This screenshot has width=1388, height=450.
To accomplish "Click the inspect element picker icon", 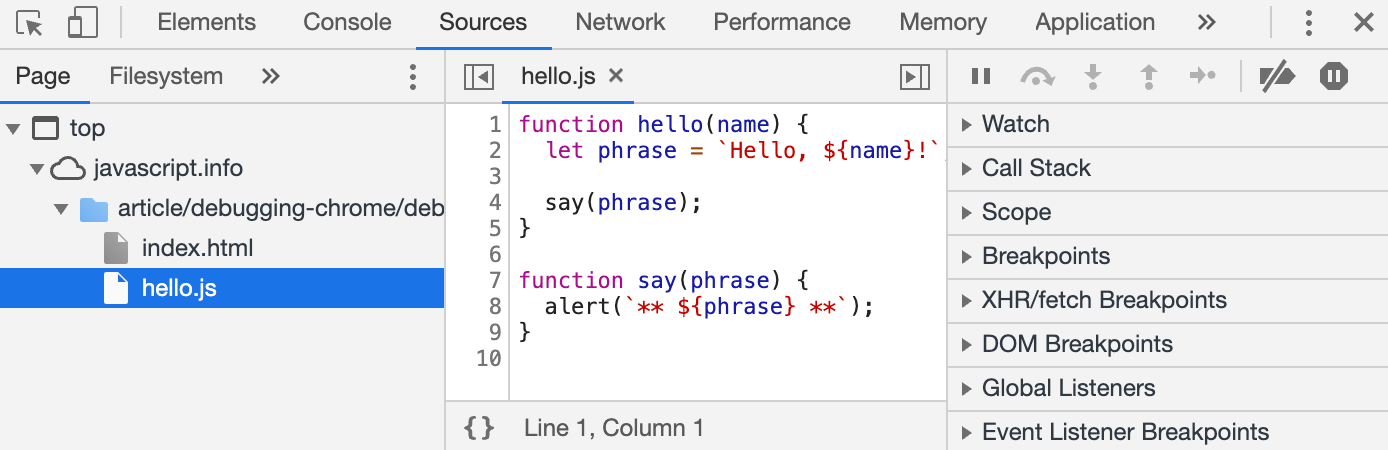I will pos(30,23).
